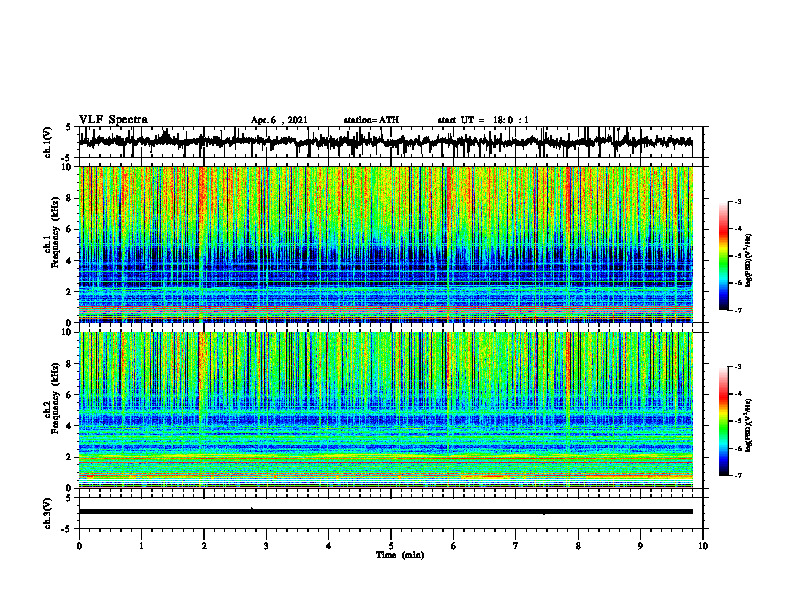
Task: Click the "station=ATH" label
Action: coord(371,120)
